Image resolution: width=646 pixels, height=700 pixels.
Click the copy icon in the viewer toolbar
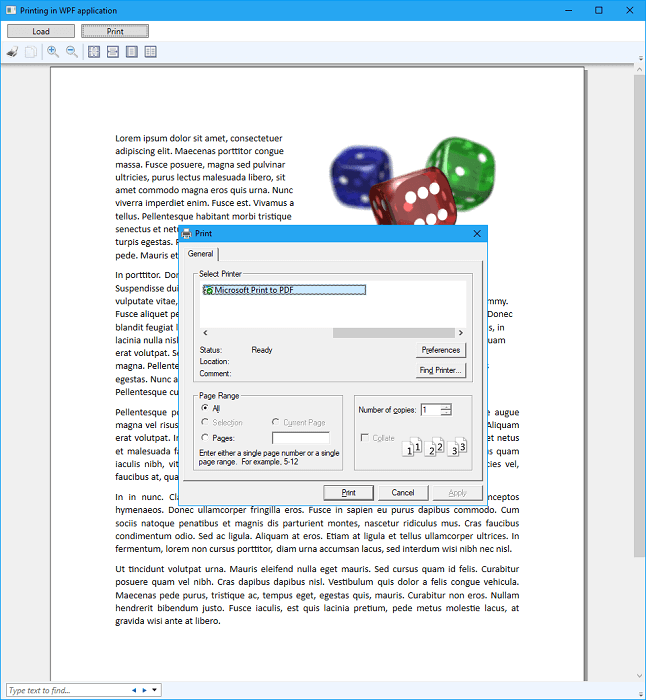pyautogui.click(x=31, y=51)
